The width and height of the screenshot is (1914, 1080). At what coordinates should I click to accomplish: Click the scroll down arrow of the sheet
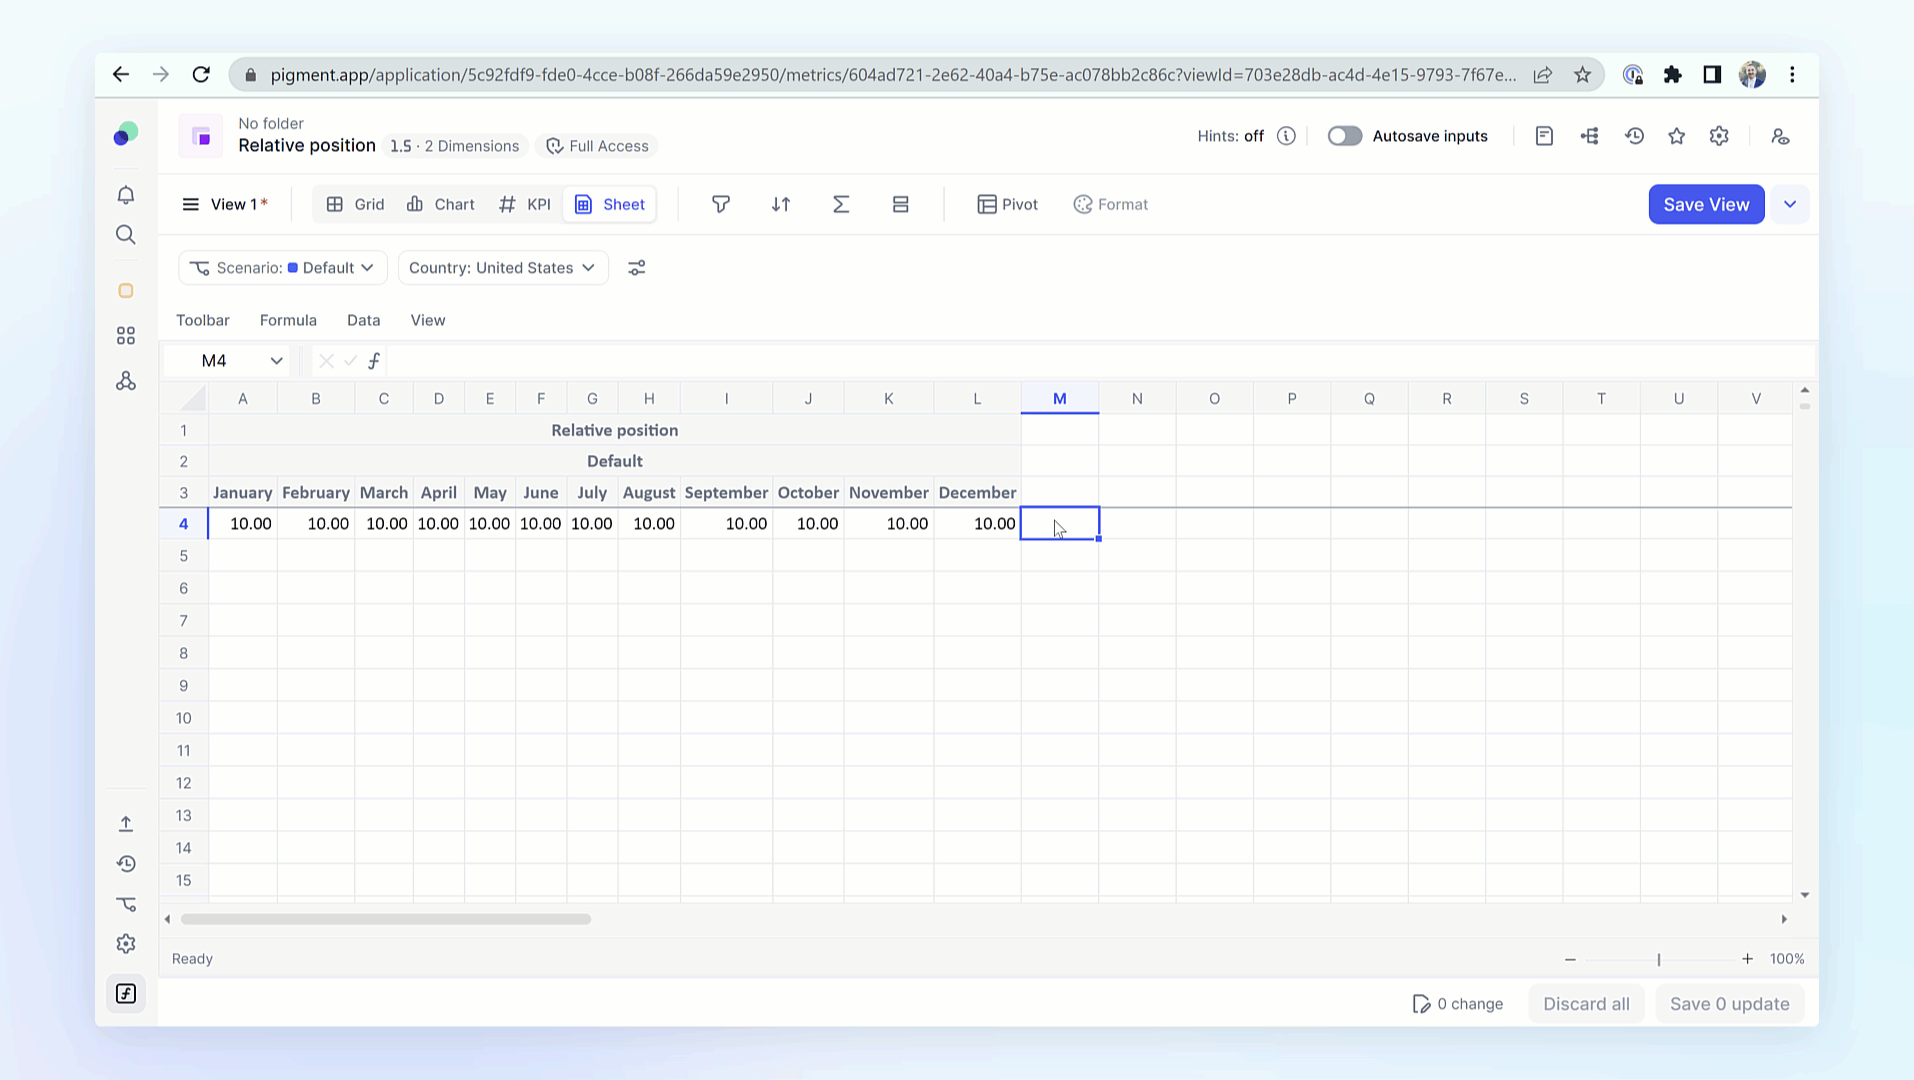point(1805,895)
